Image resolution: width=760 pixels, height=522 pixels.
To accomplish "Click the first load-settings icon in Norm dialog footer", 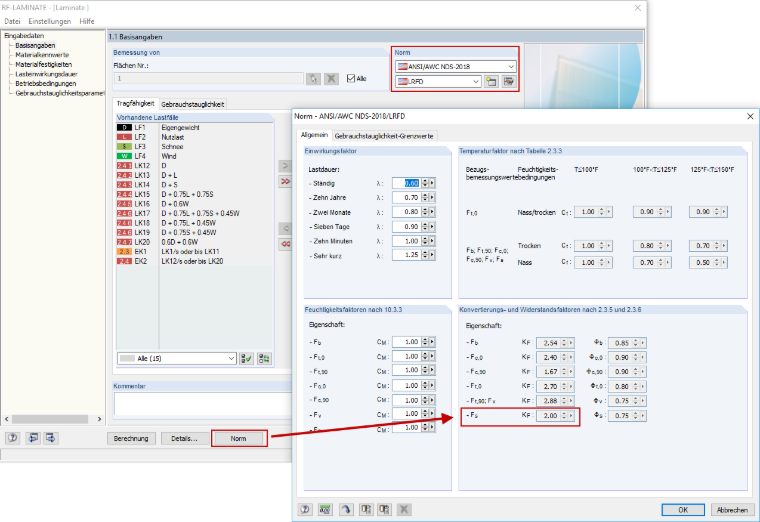I will [x=366, y=509].
